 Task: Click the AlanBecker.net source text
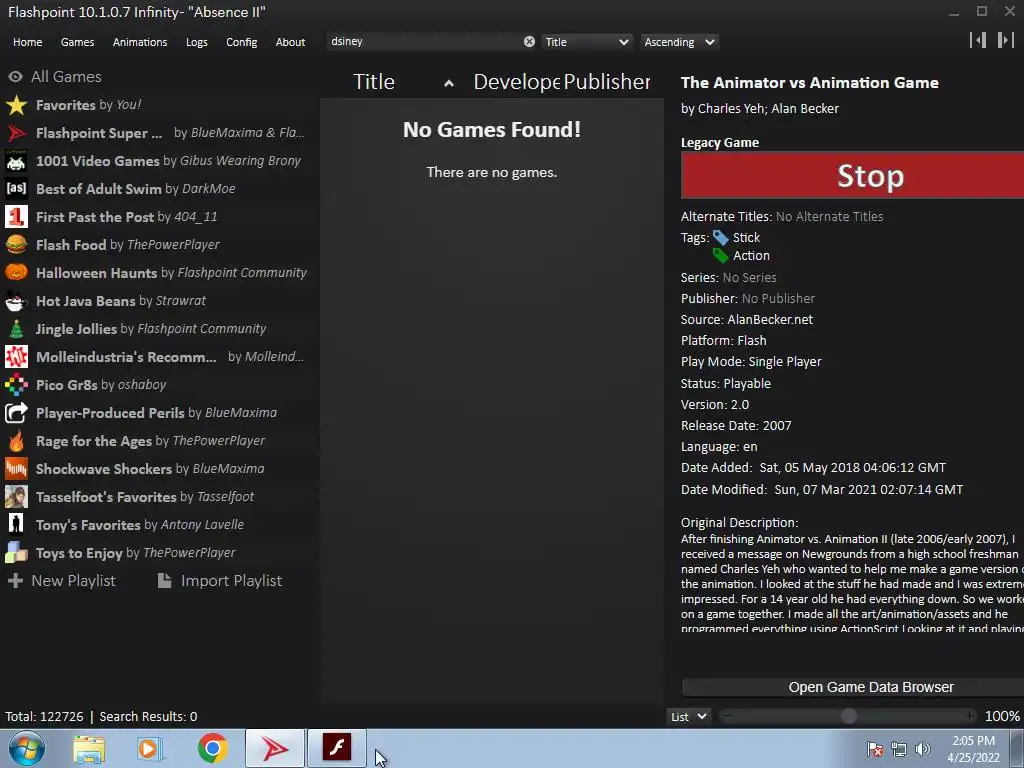[x=770, y=319]
